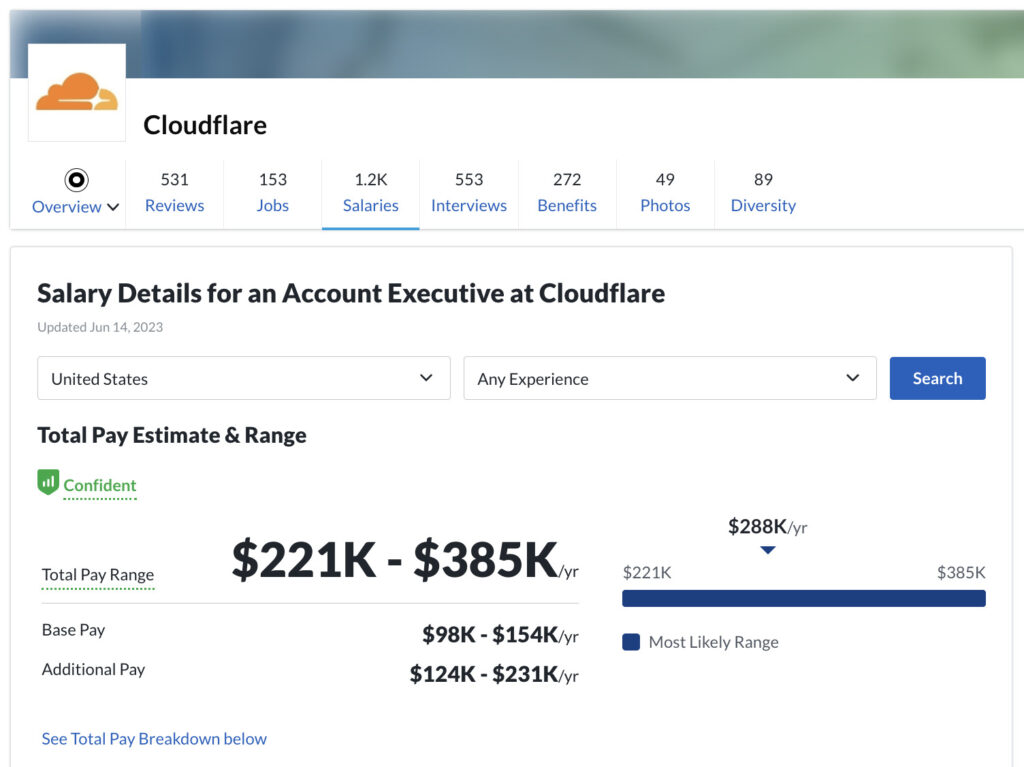This screenshot has width=1024, height=767.
Task: Click the $288K/yr median marker triangle
Action: [x=768, y=550]
